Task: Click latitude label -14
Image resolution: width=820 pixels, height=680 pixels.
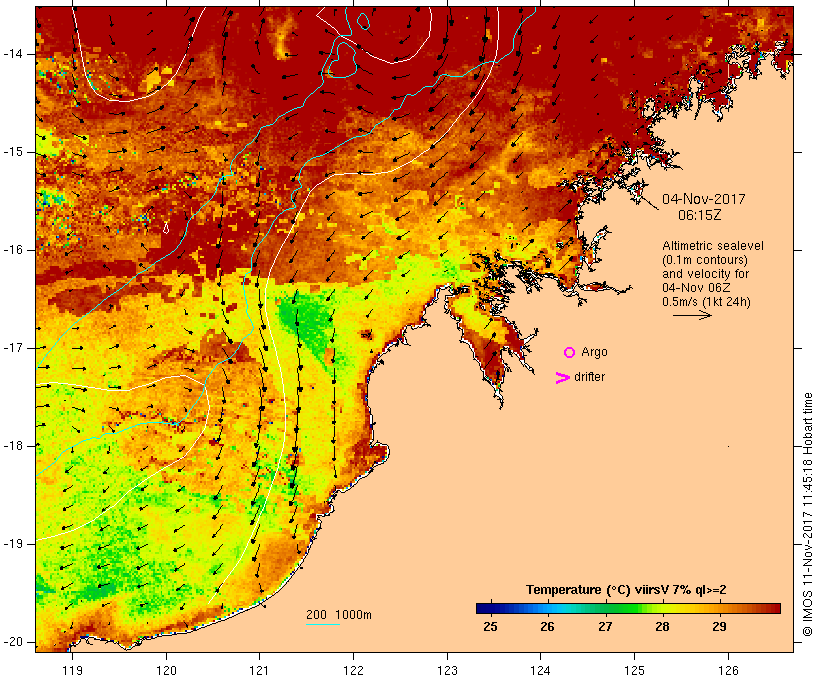Action: (12, 54)
